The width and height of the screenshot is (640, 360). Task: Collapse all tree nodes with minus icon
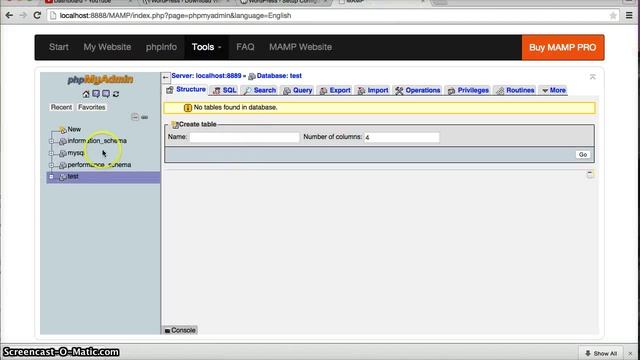(x=135, y=117)
